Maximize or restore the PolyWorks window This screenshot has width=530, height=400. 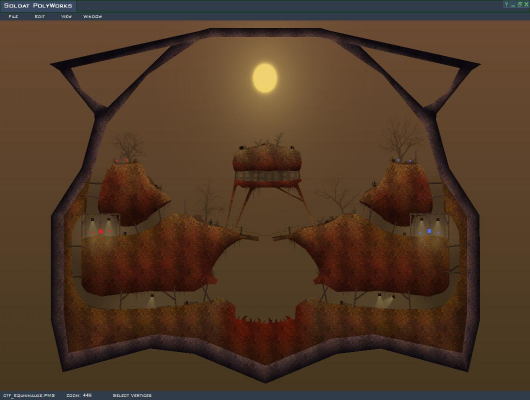[520, 4]
